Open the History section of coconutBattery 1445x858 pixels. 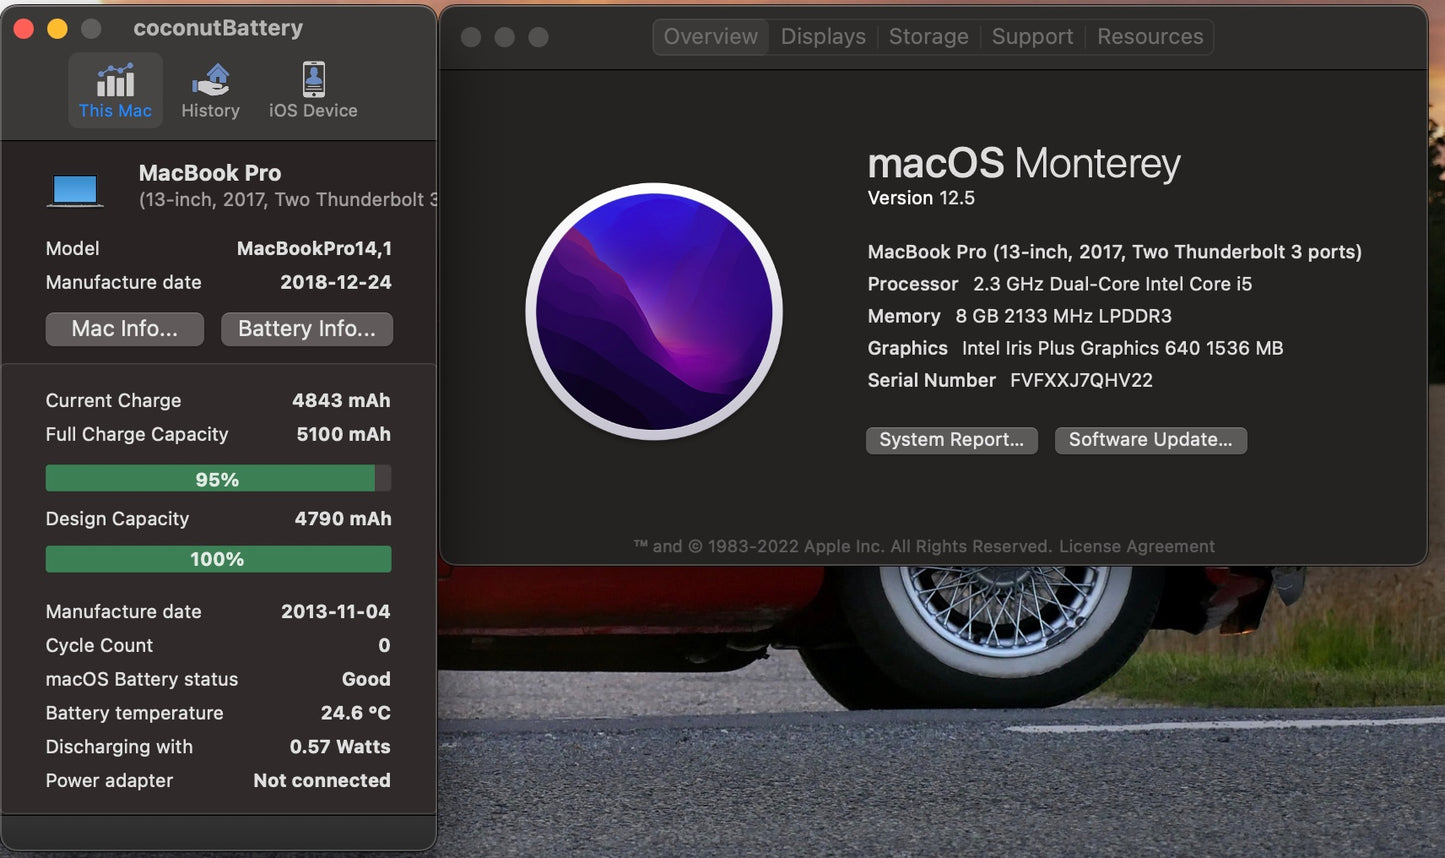[210, 90]
